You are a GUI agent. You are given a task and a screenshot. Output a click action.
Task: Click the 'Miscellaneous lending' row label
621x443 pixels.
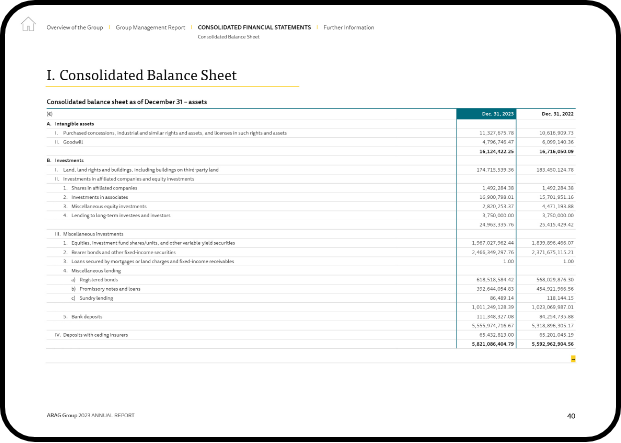point(96,271)
